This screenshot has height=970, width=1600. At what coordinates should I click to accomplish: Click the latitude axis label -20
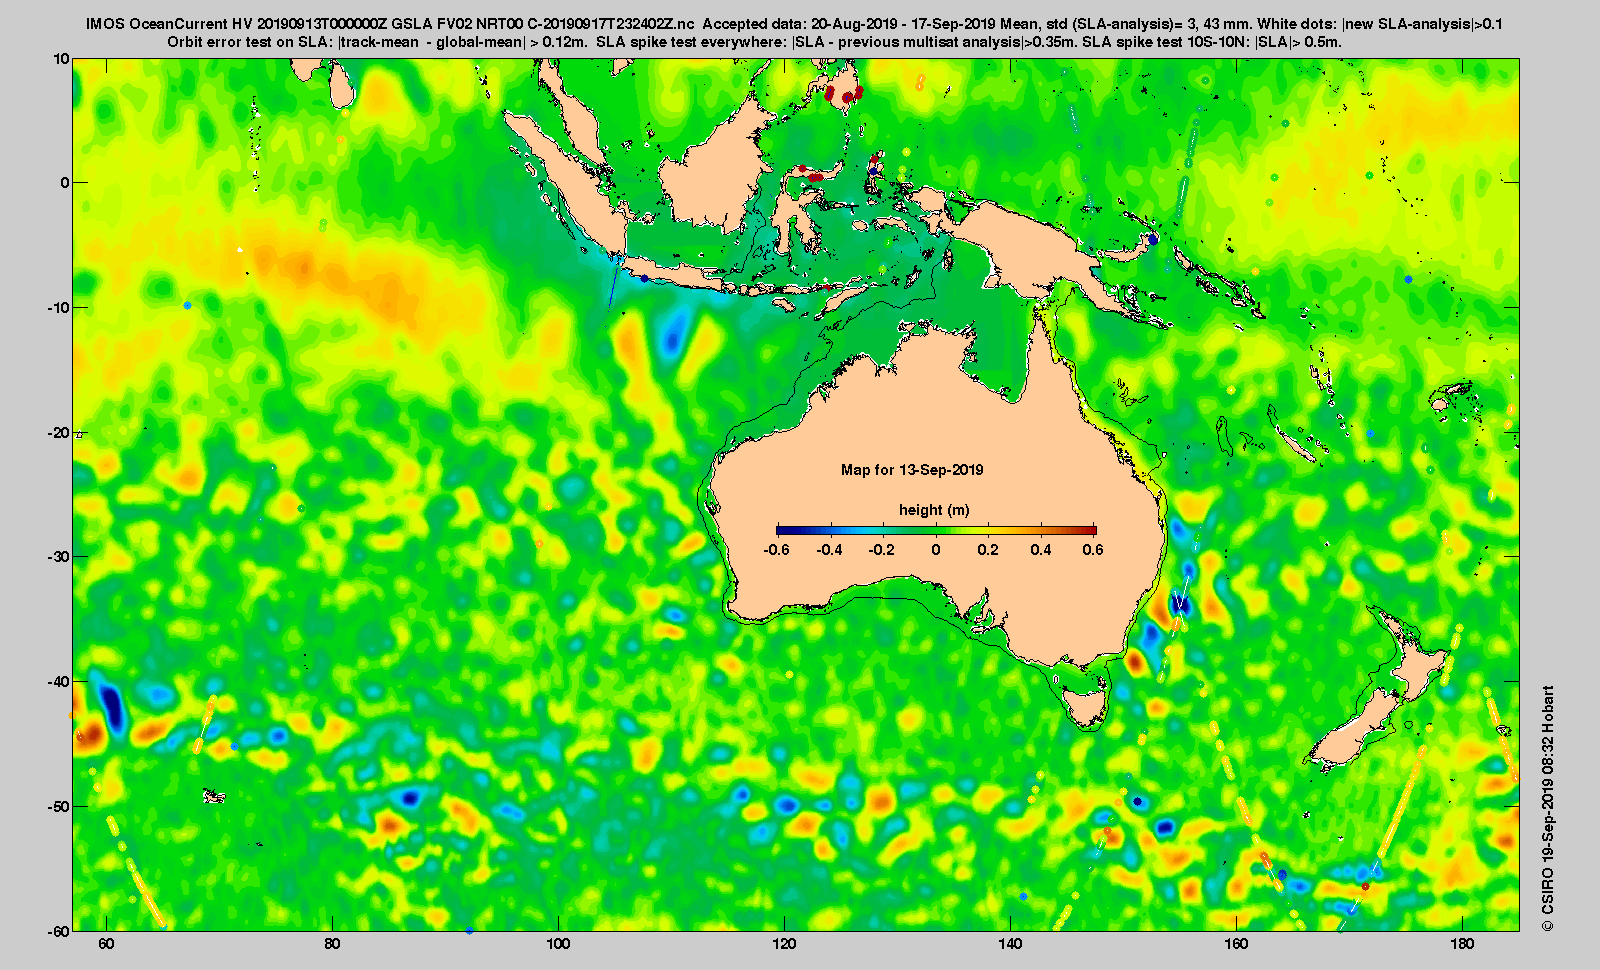click(59, 433)
